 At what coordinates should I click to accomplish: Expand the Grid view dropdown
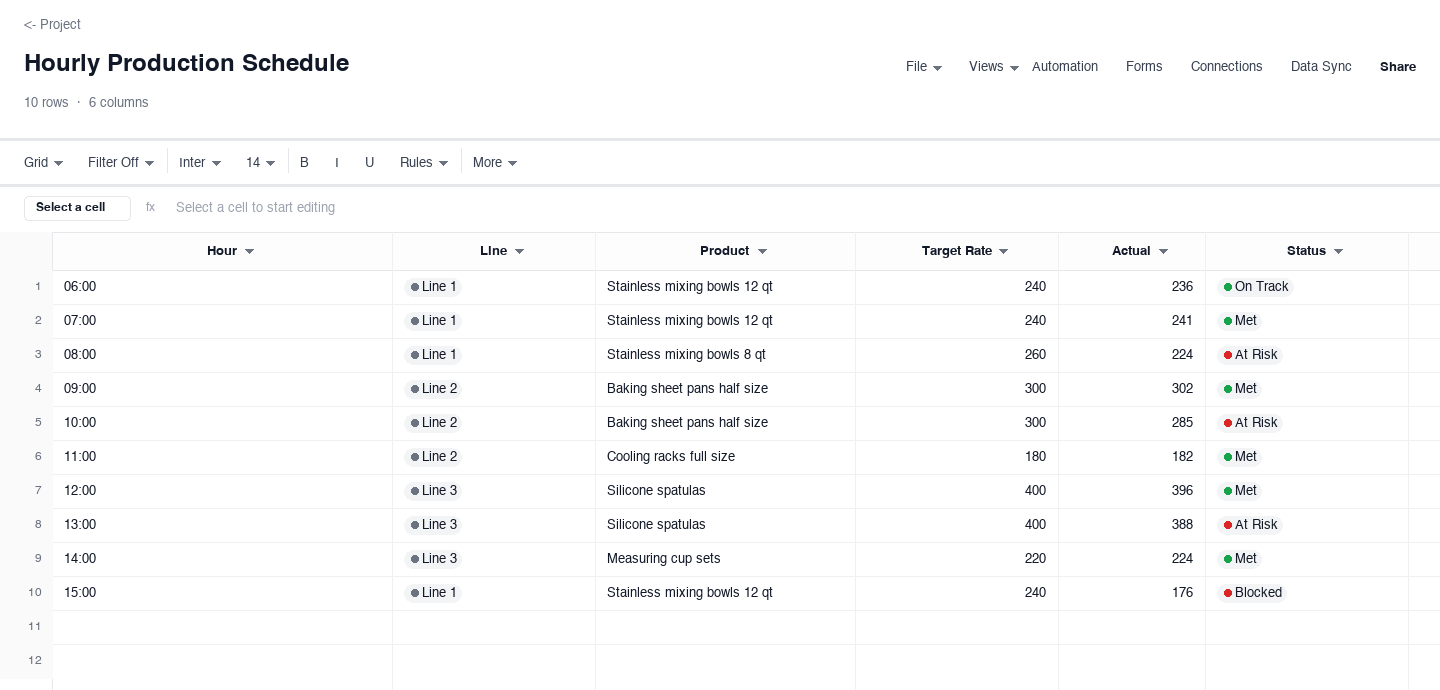coord(44,162)
